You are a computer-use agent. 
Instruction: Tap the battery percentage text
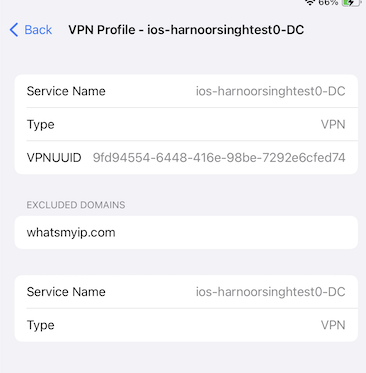coord(328,2)
